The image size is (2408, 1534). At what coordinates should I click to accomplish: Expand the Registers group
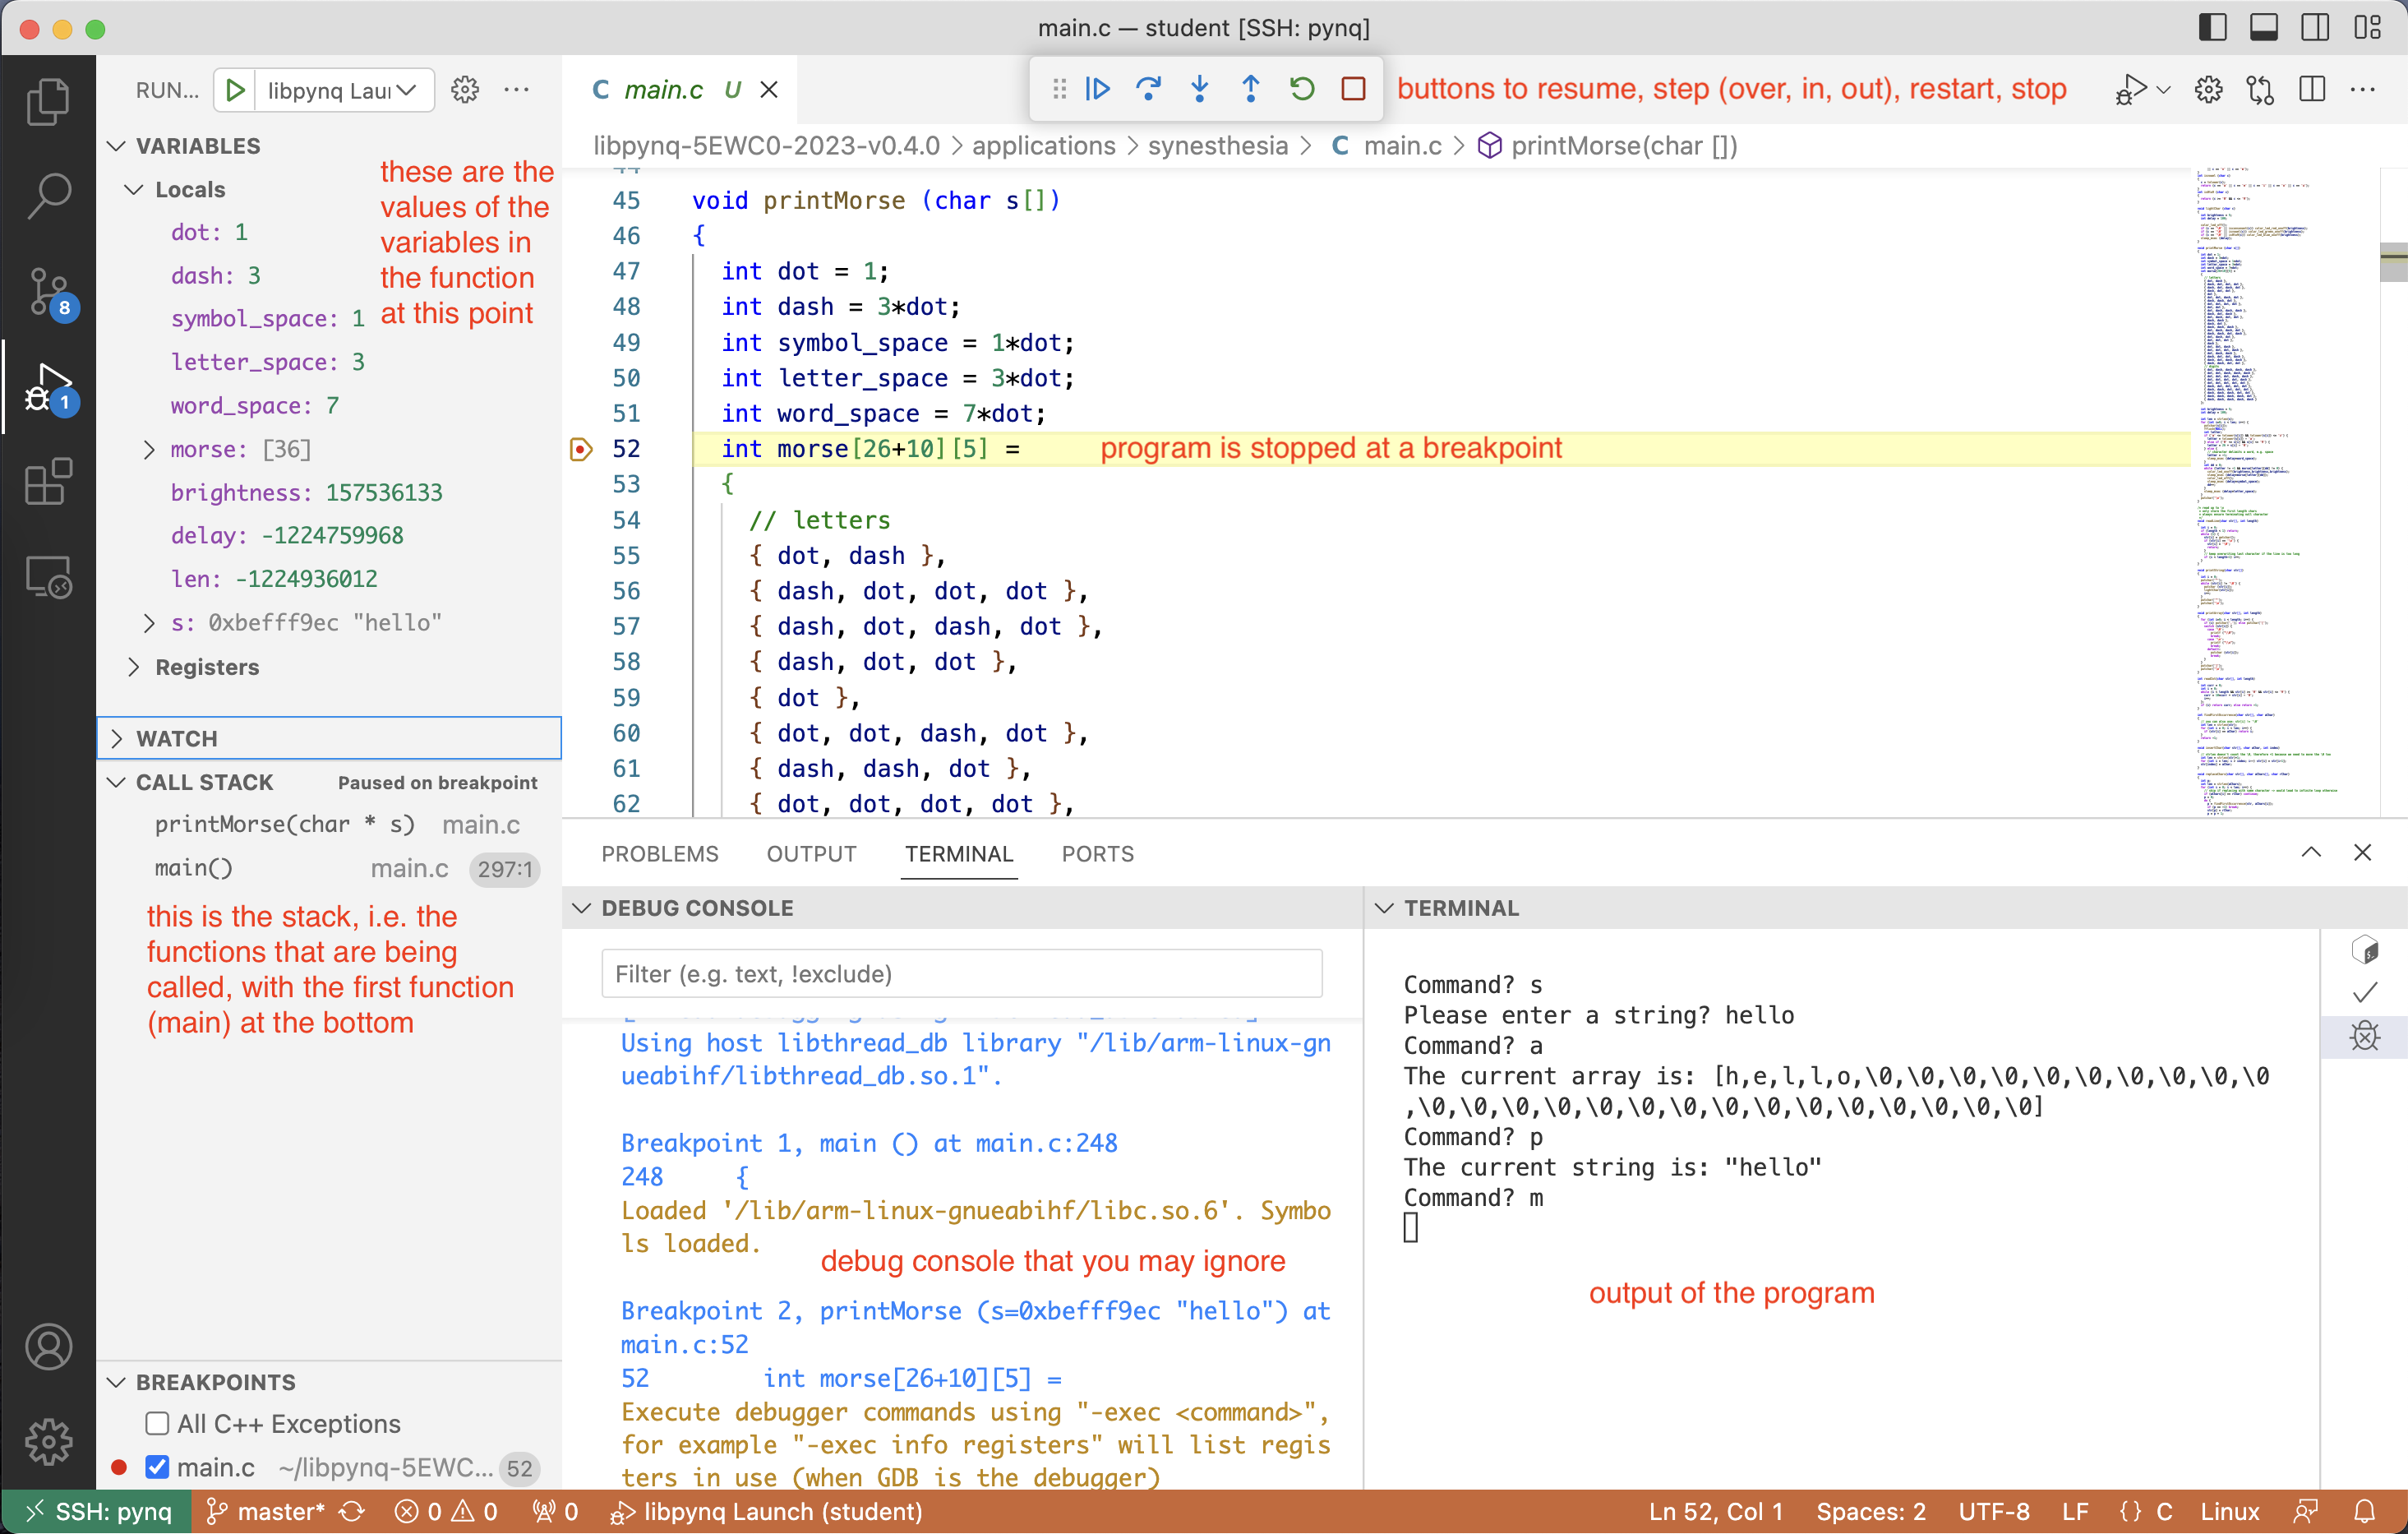[134, 667]
